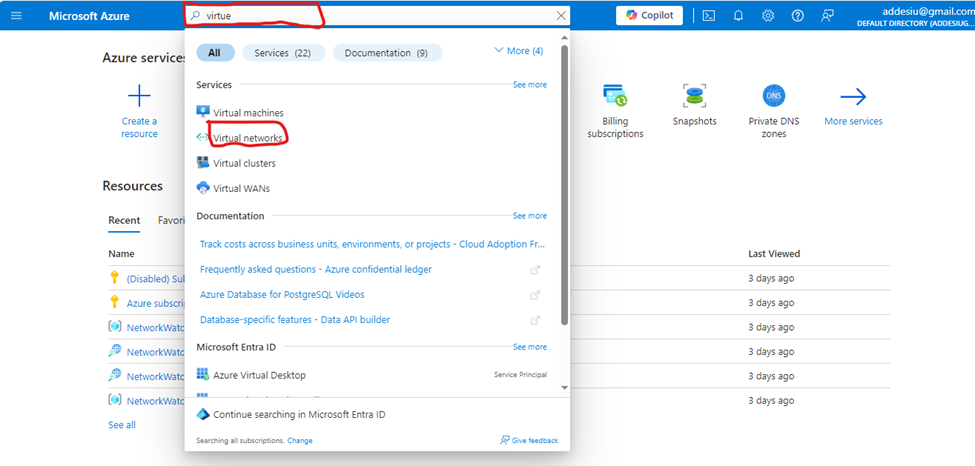Click the Microsoft Azure home title
Viewport: 975px width, 466px height.
(90, 16)
